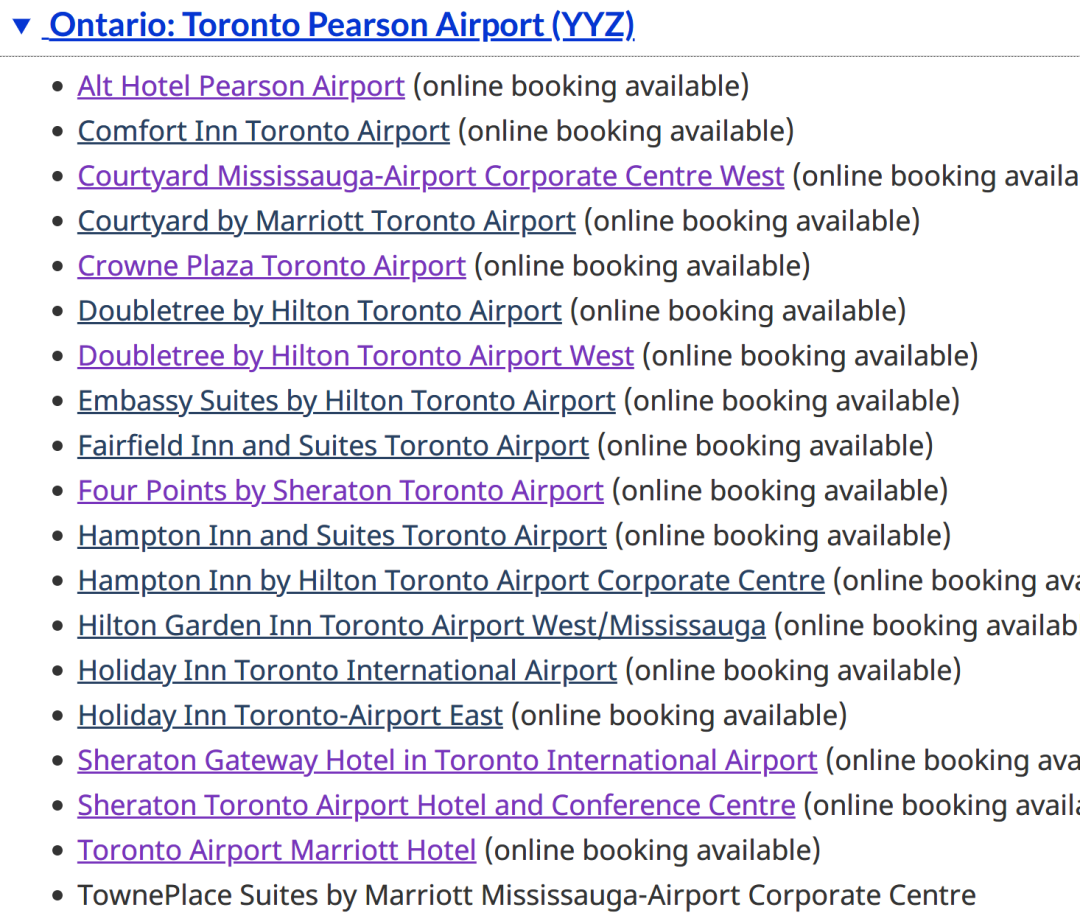This screenshot has height=913, width=1080.
Task: Open Courtyard Mississauga-Airport Corporate Centre West link
Action: click(x=430, y=176)
